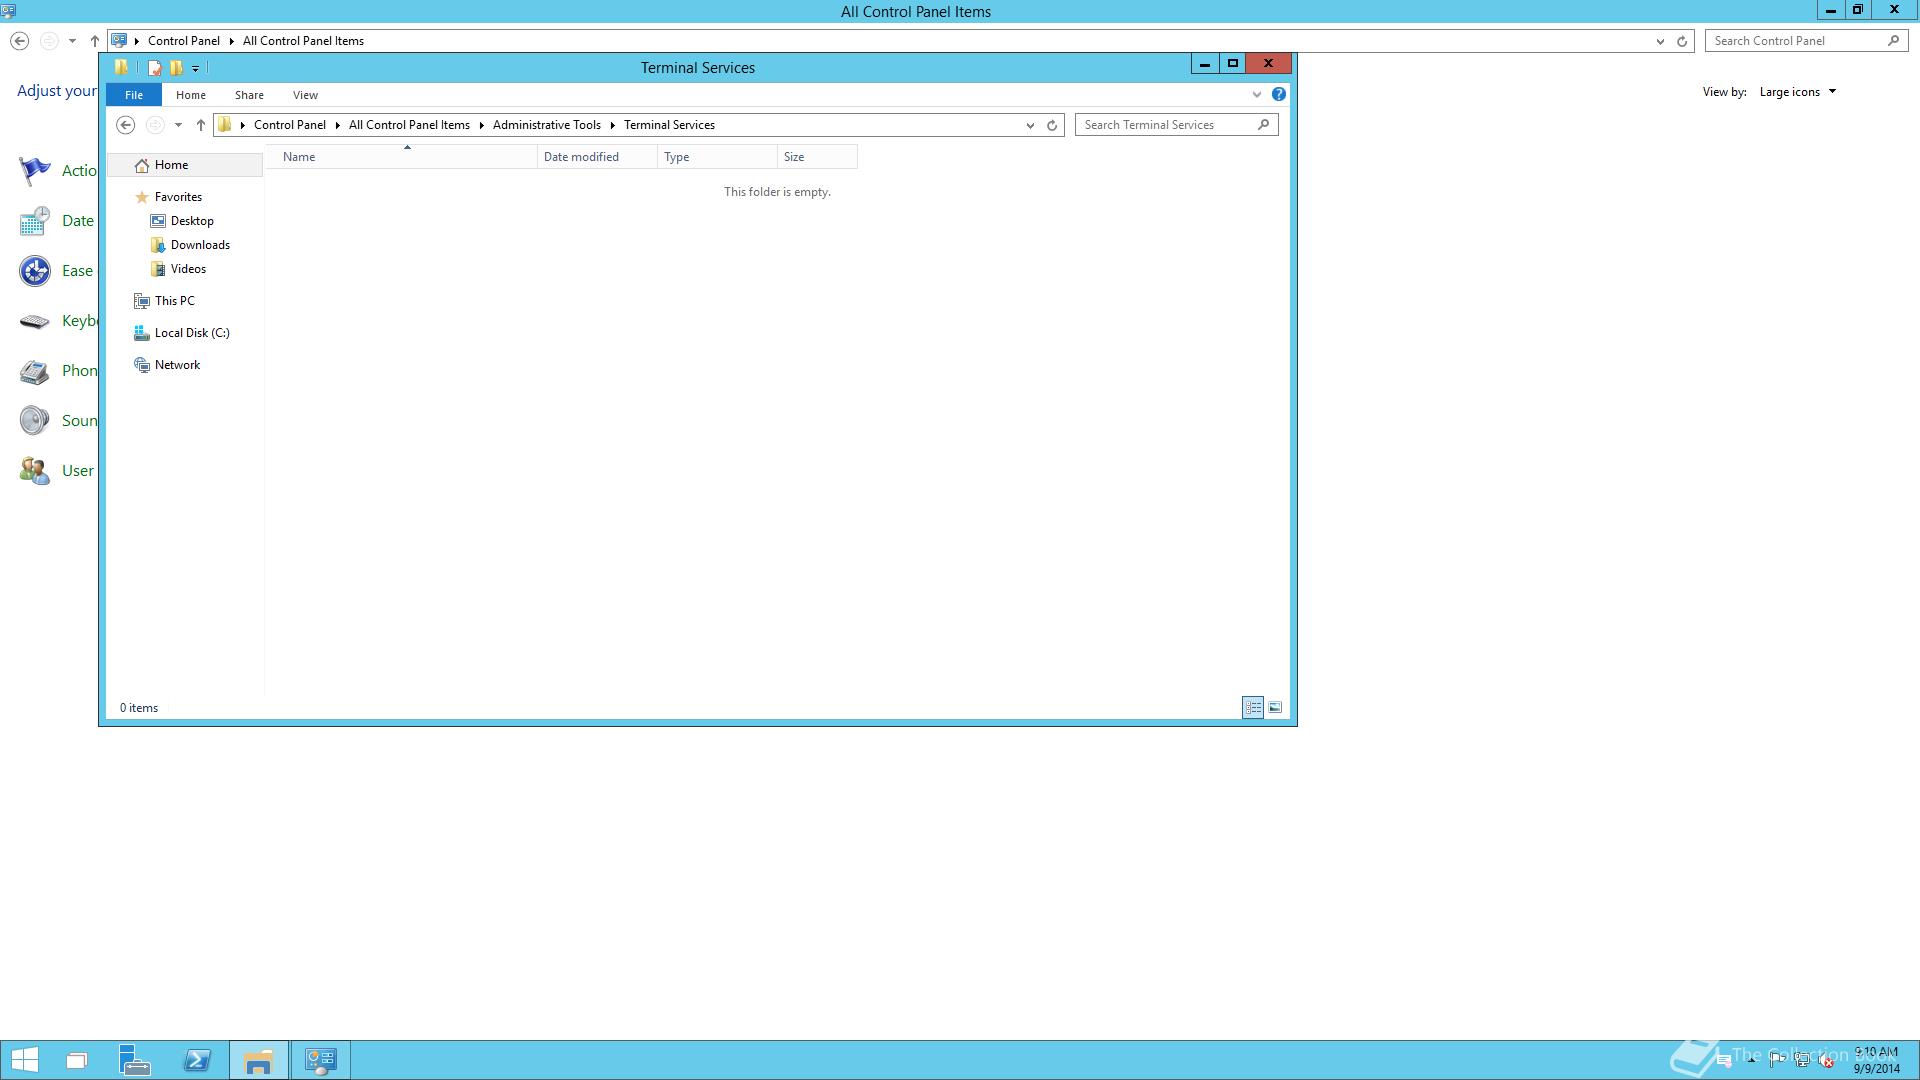The image size is (1920, 1080).
Task: Select Local Disk (C:) in navigation pane
Action: coord(191,333)
